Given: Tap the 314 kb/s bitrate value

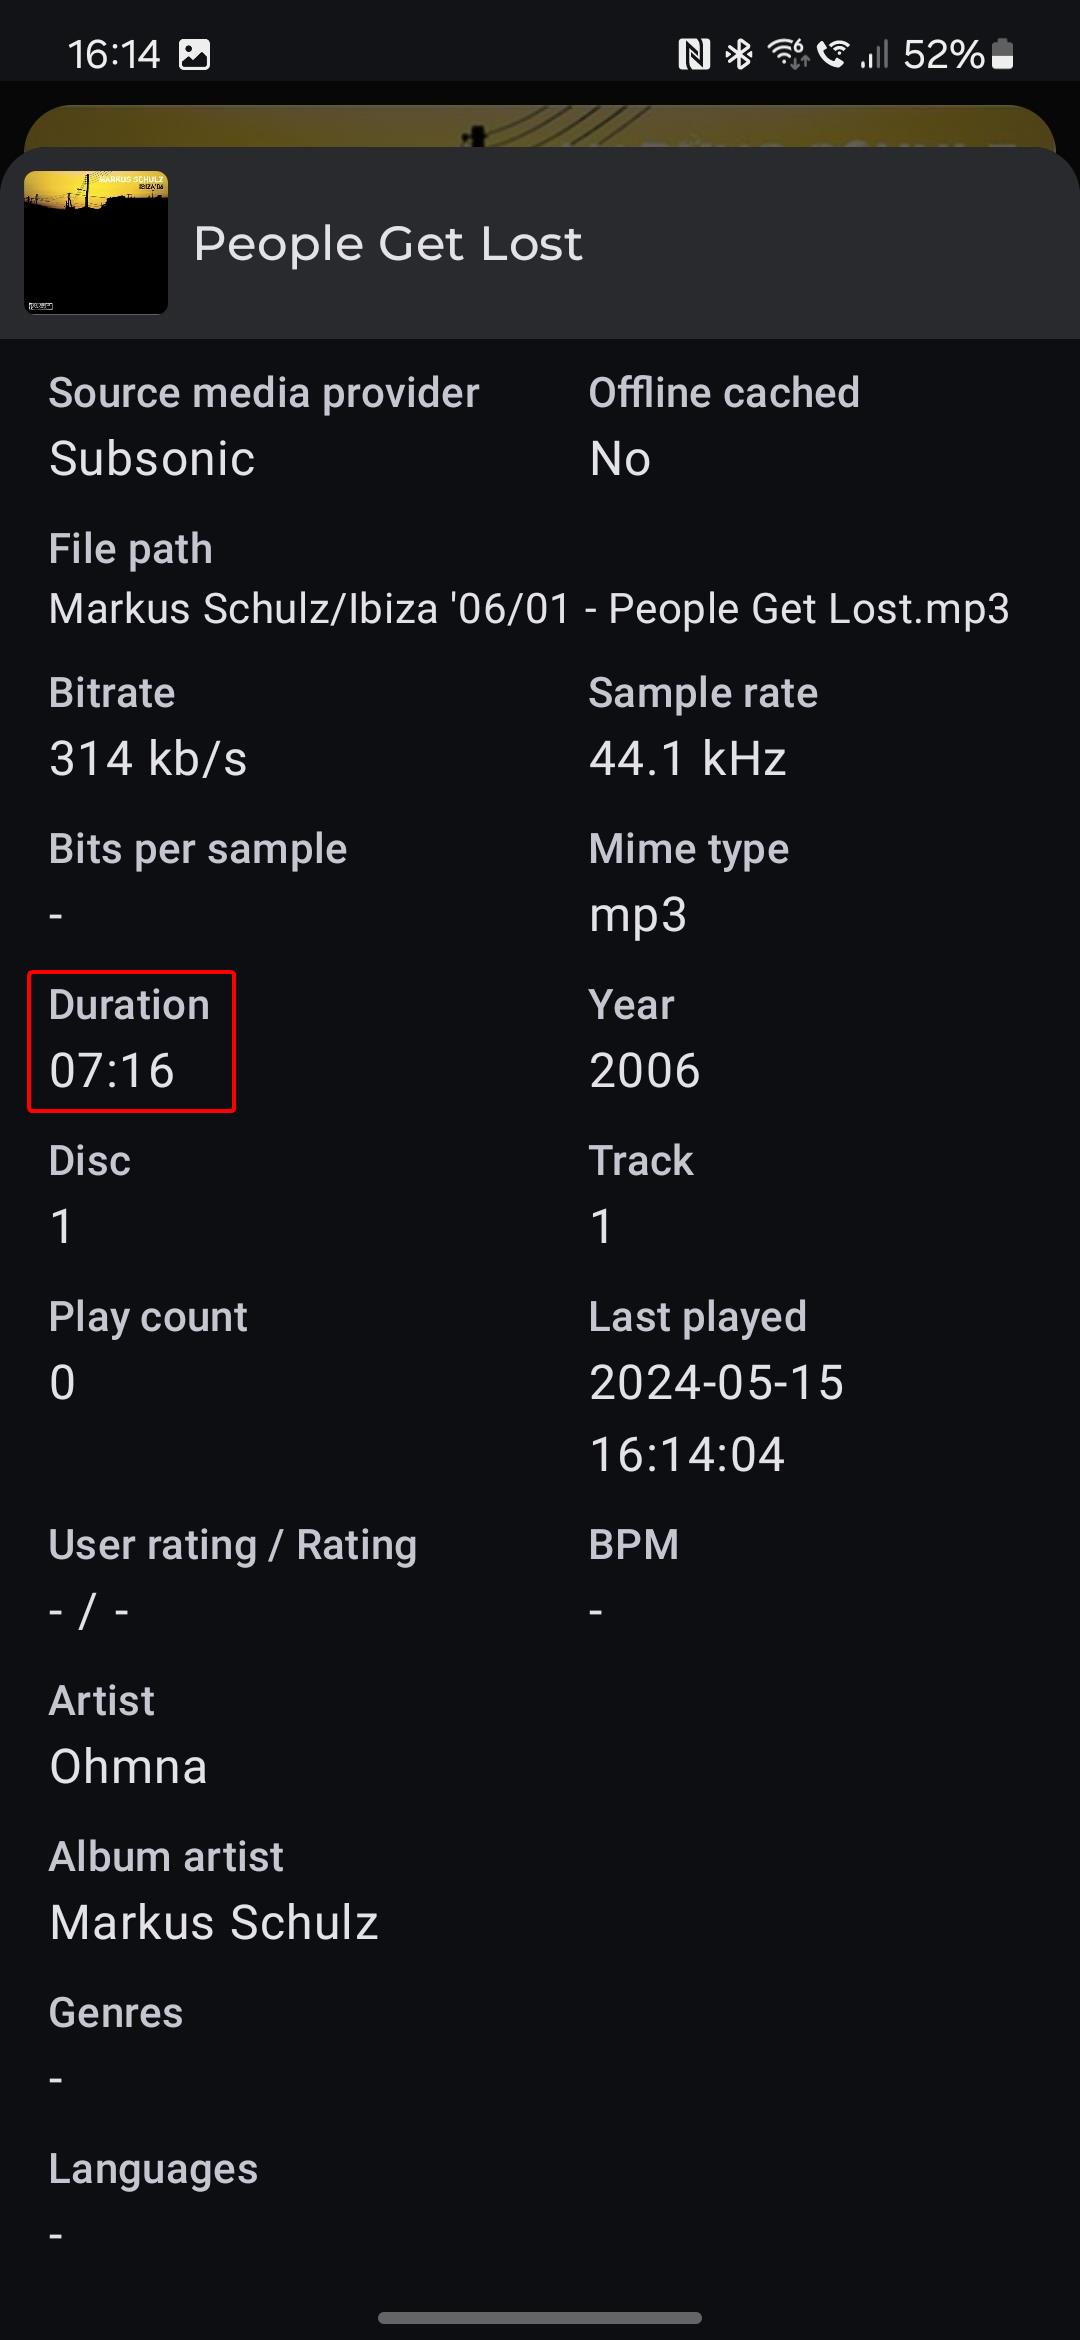Looking at the screenshot, I should click(x=148, y=759).
